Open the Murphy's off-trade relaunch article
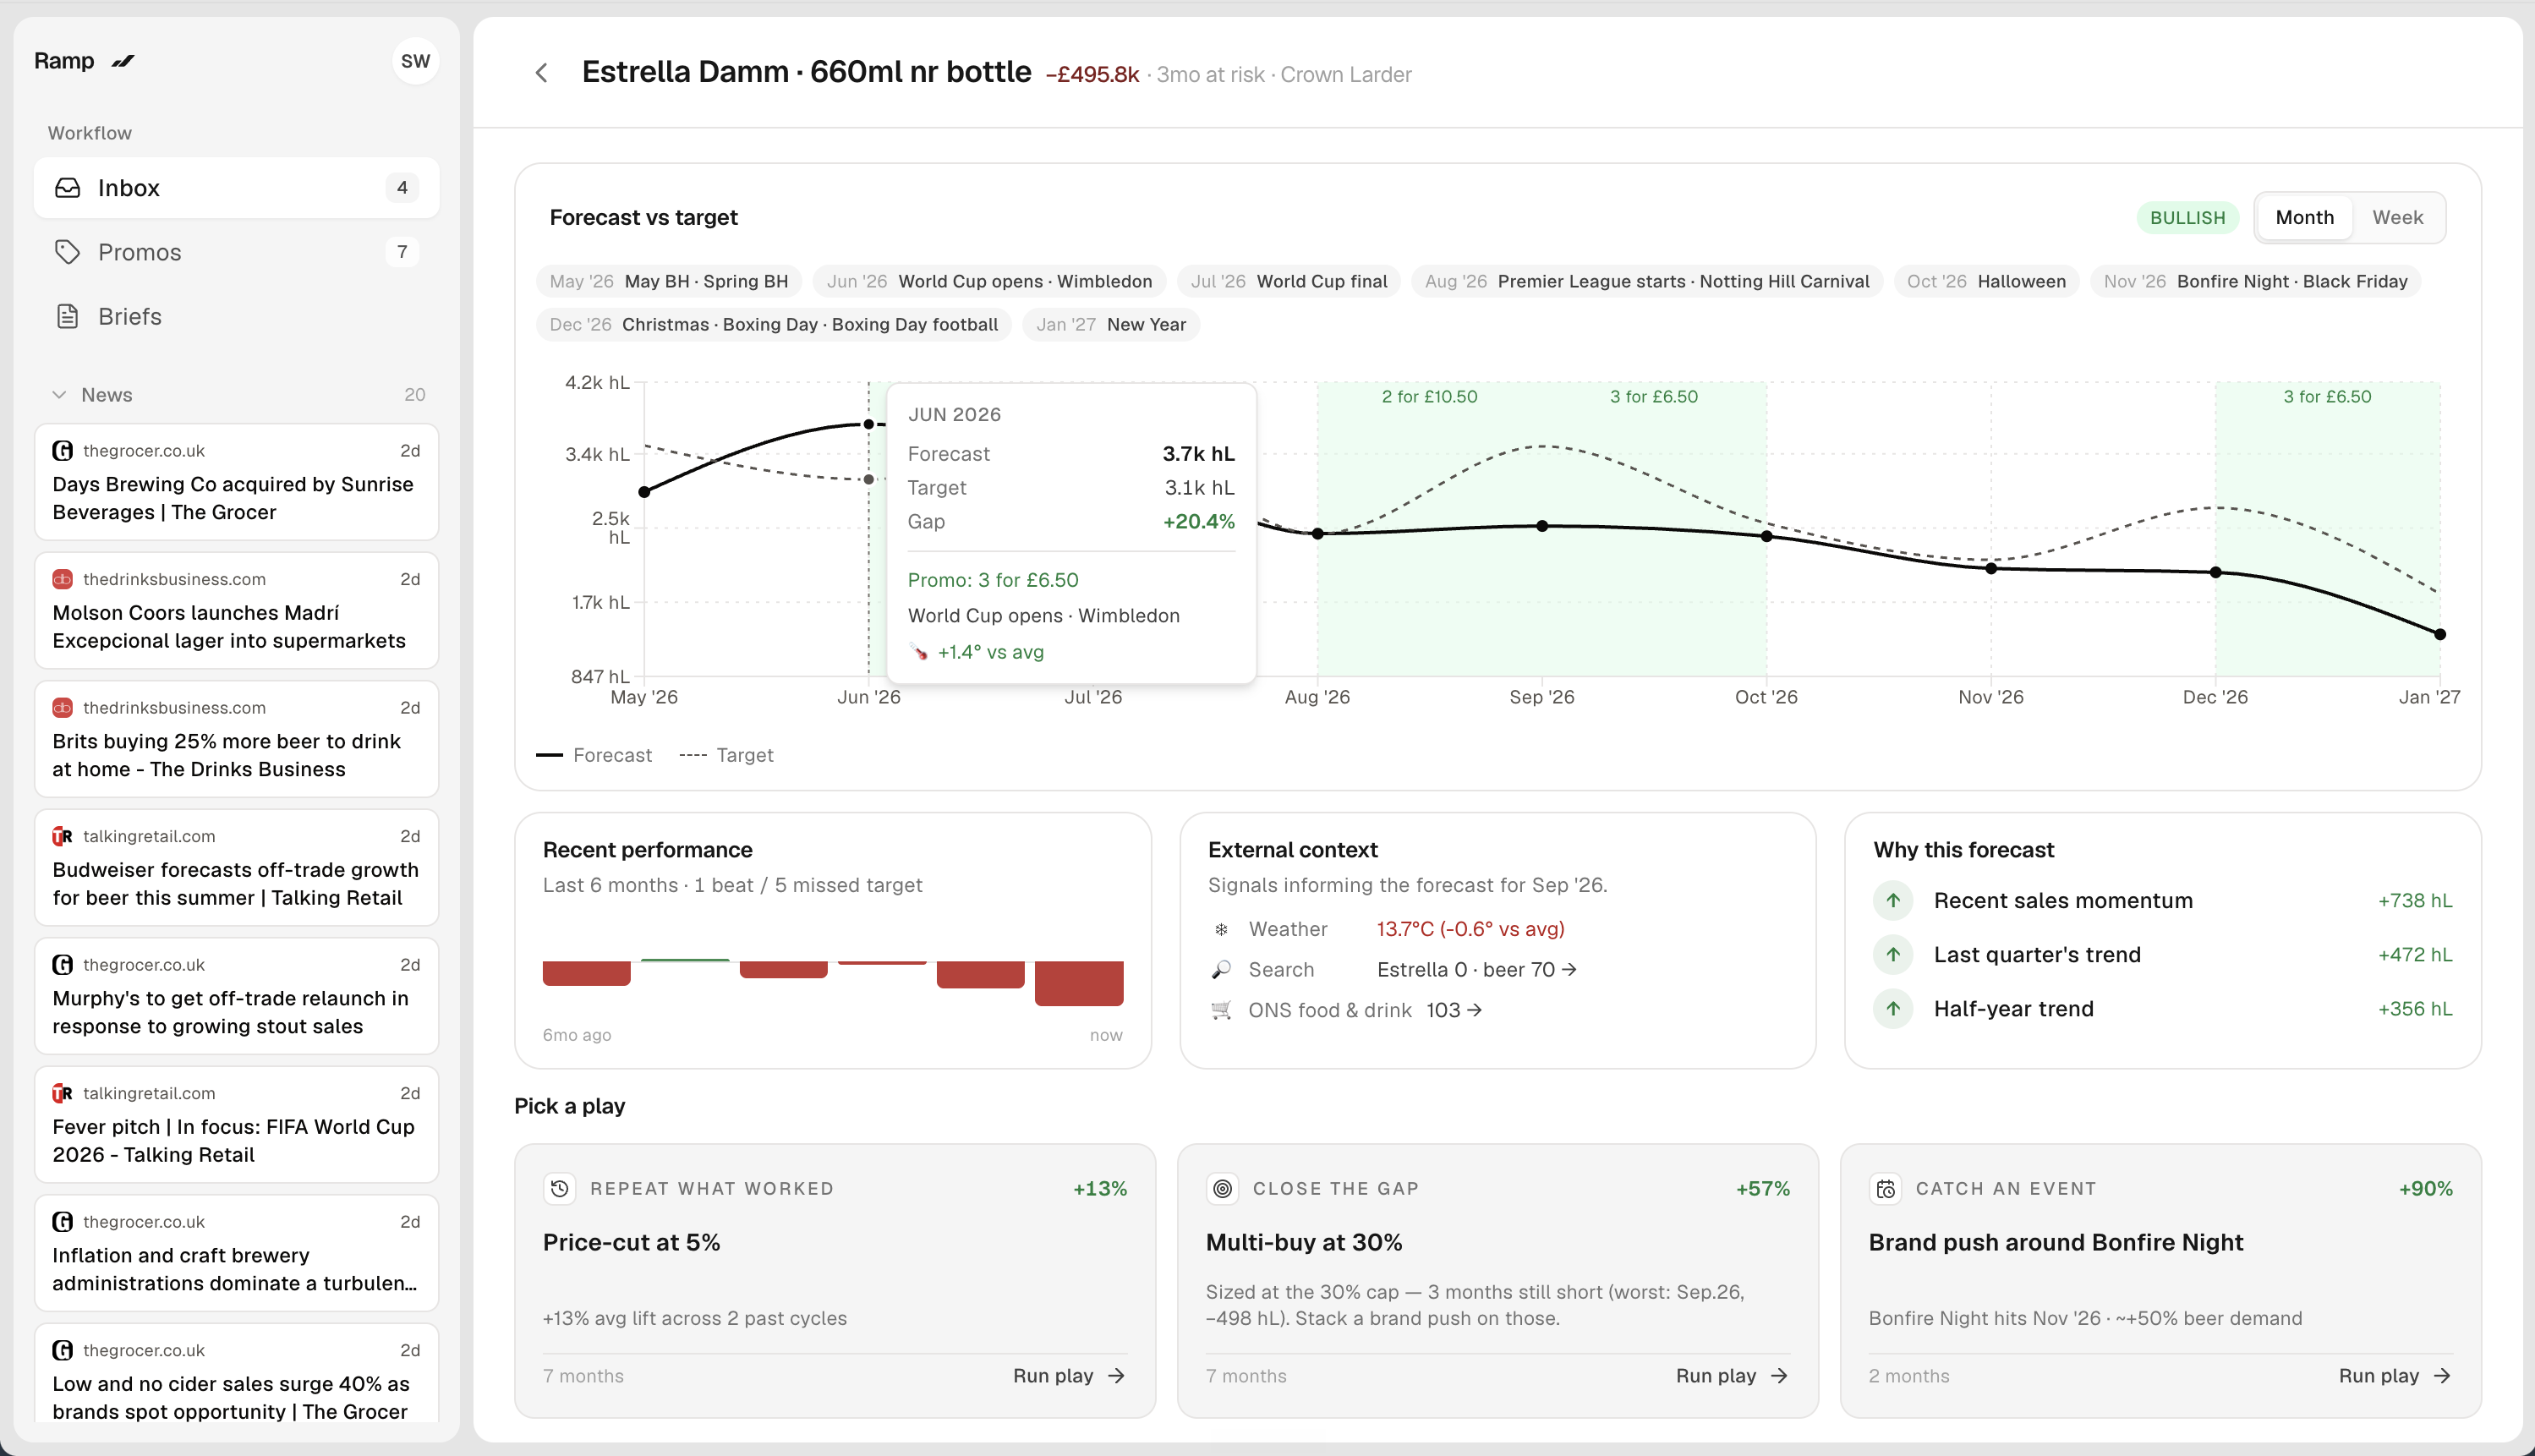 pos(236,996)
